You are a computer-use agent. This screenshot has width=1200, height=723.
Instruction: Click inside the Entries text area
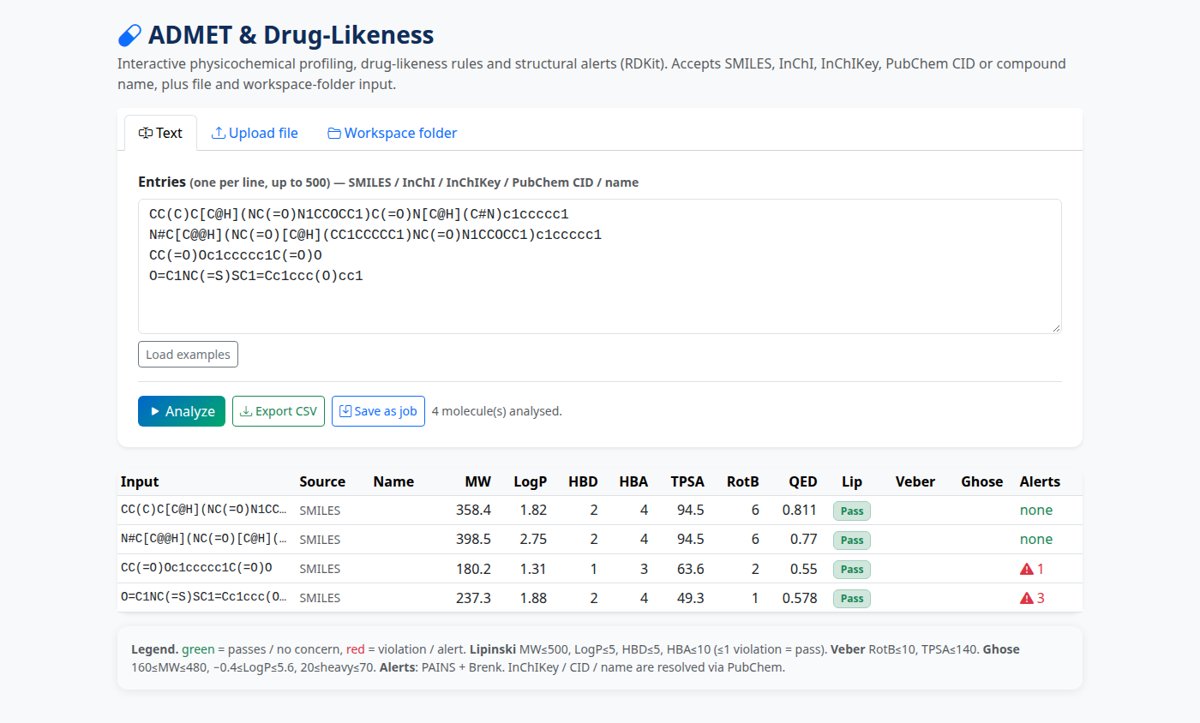pos(599,266)
